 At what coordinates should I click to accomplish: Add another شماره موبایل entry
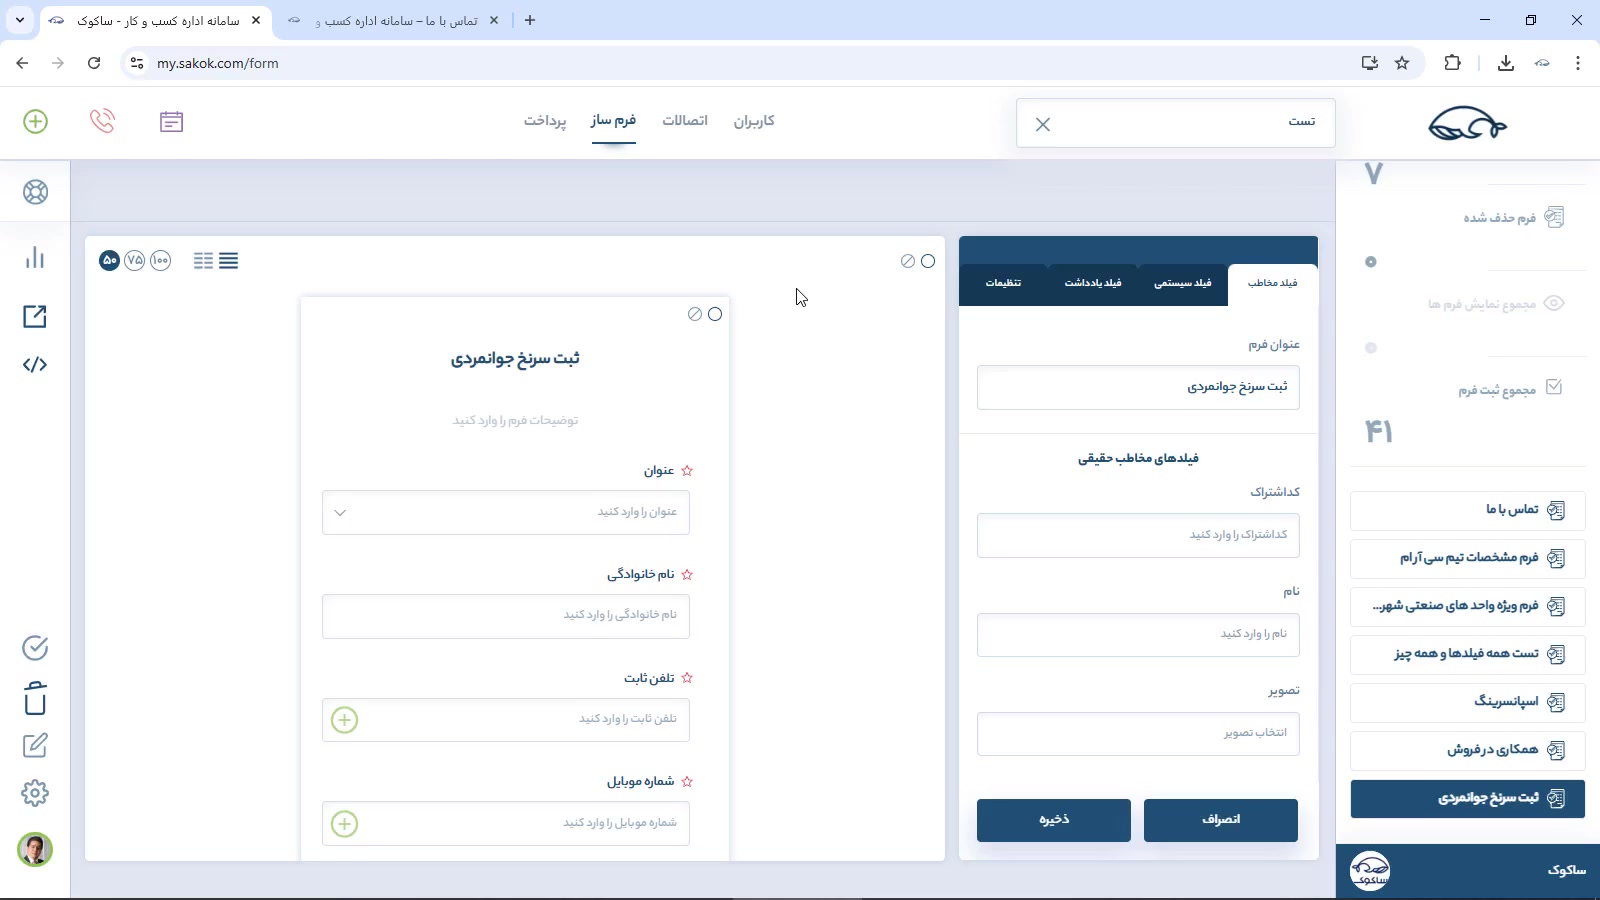(x=345, y=824)
